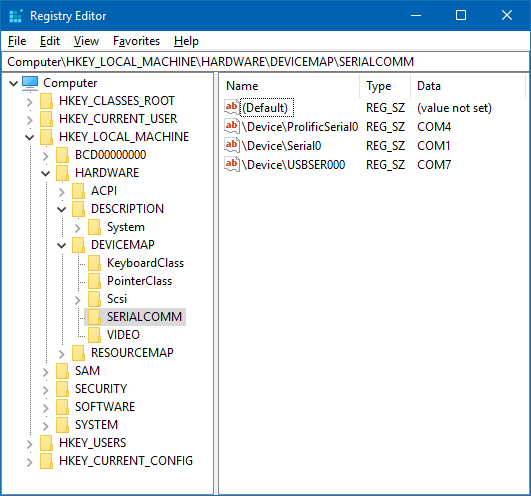Screen dimensions: 531x496
Task: Open the Favorites menu
Action: [x=136, y=41]
